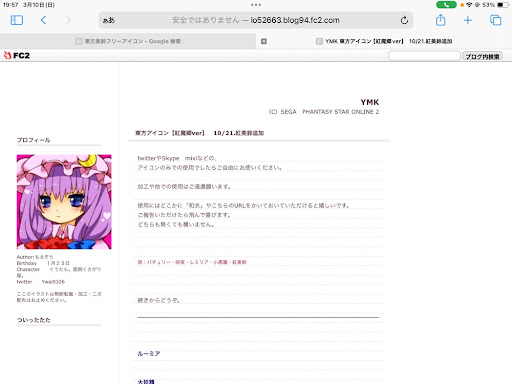The image size is (512, 384).
Task: Show the tab overview icon
Action: (496, 20)
